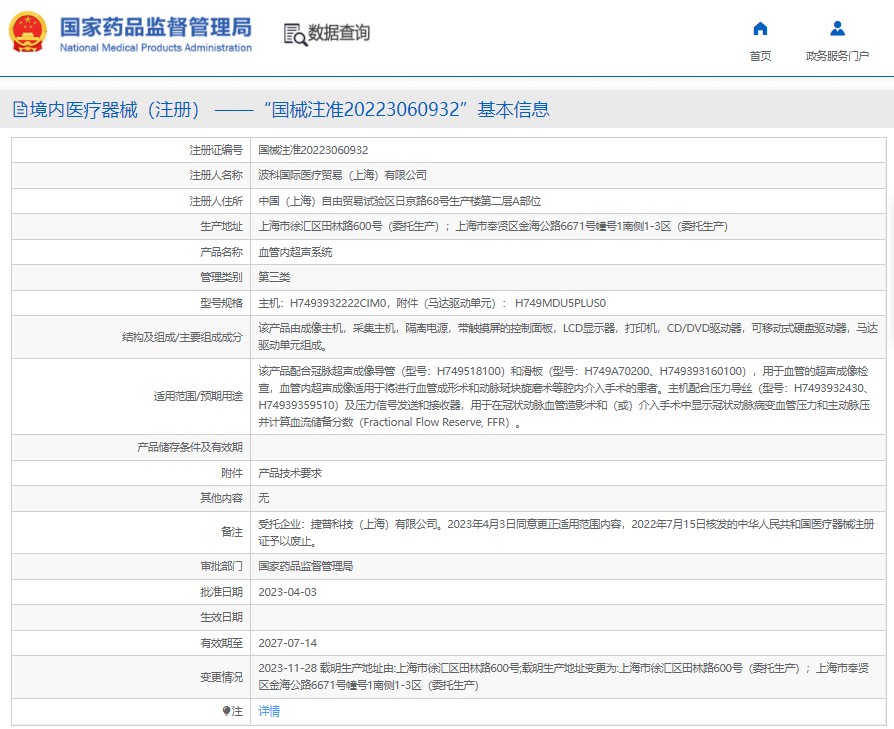Click the 其他内容 value 无
Screen dimensions: 894x729
(263, 498)
